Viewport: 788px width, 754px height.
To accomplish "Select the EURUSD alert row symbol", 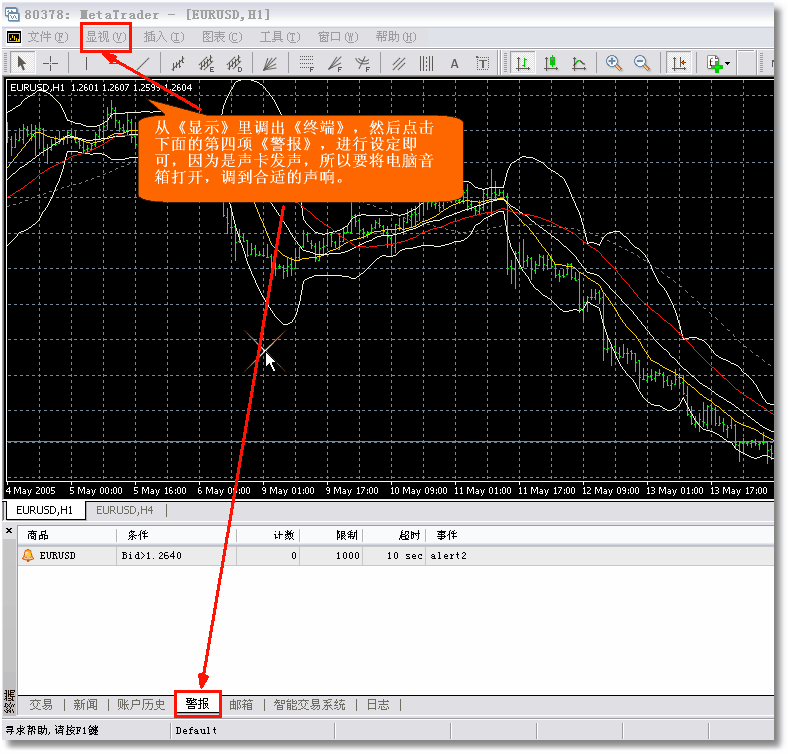I will [x=58, y=555].
